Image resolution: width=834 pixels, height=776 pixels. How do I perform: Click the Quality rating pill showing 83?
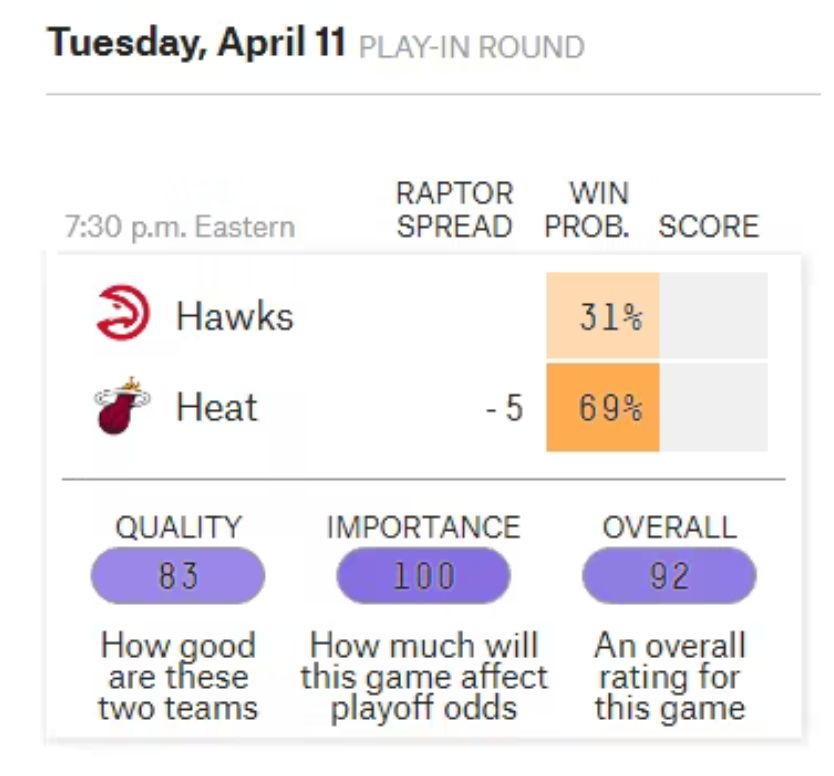tap(178, 575)
